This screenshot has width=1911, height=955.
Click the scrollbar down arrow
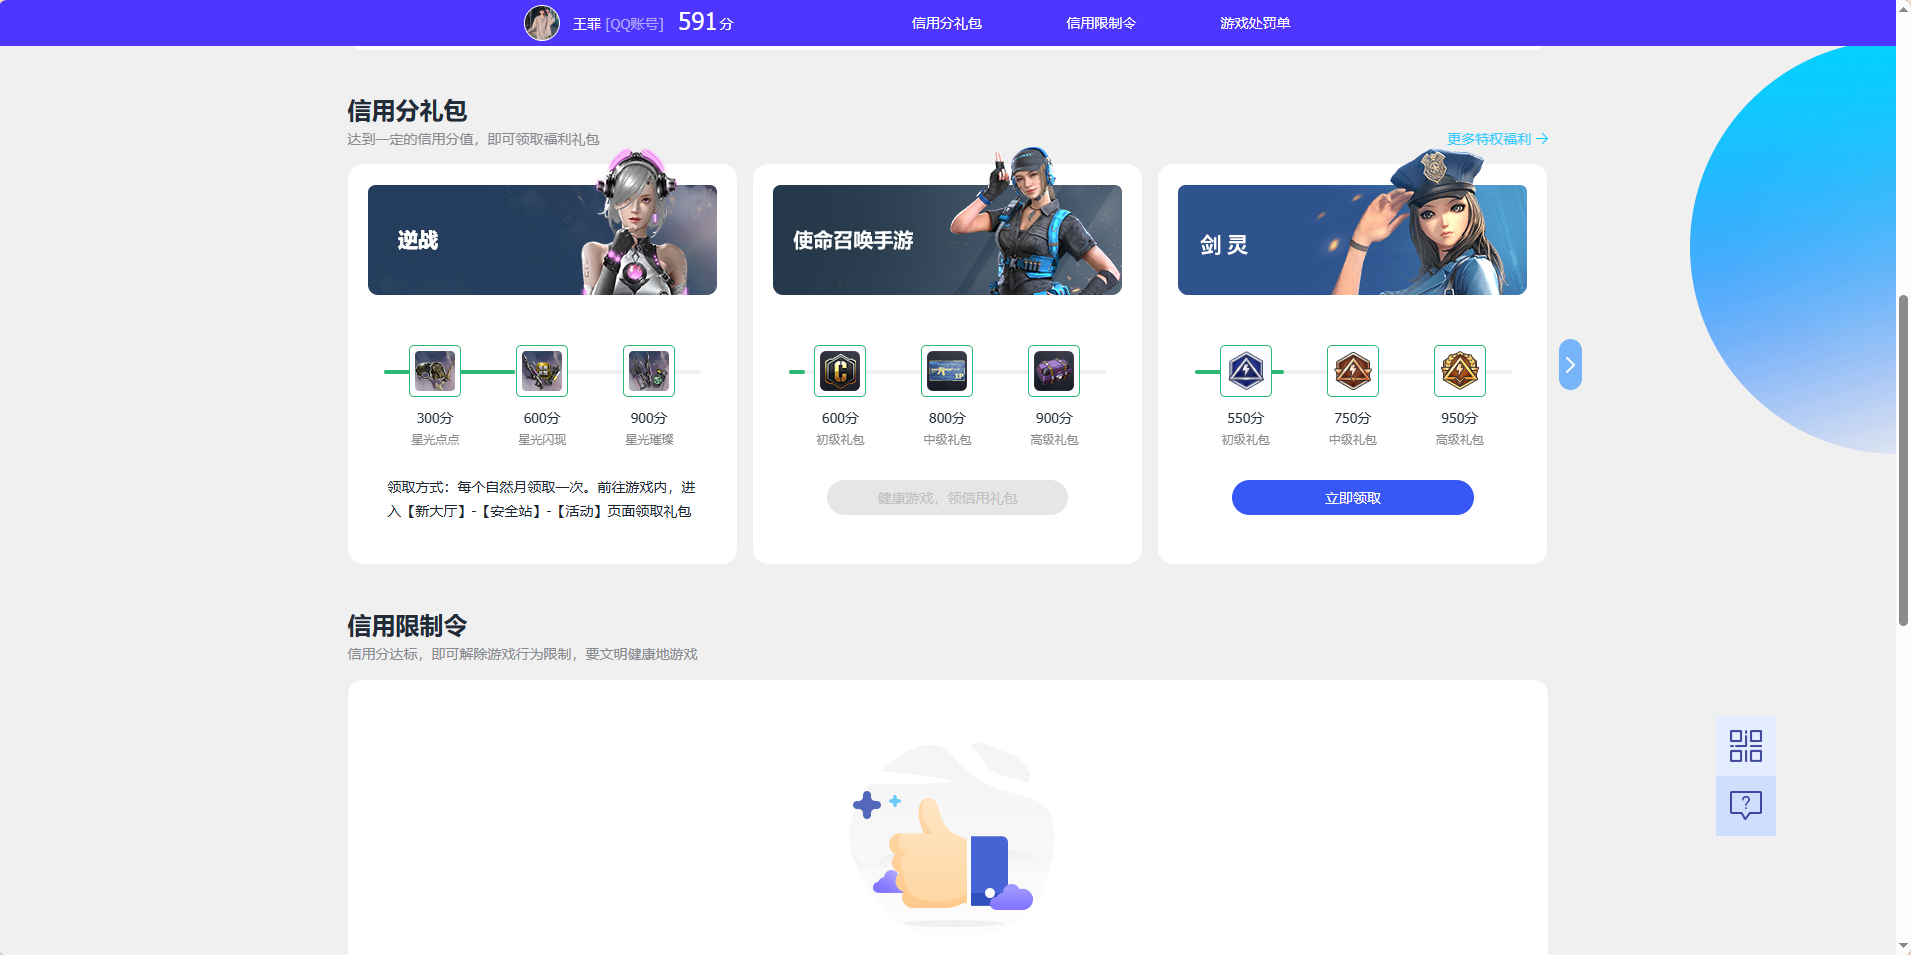1903,946
